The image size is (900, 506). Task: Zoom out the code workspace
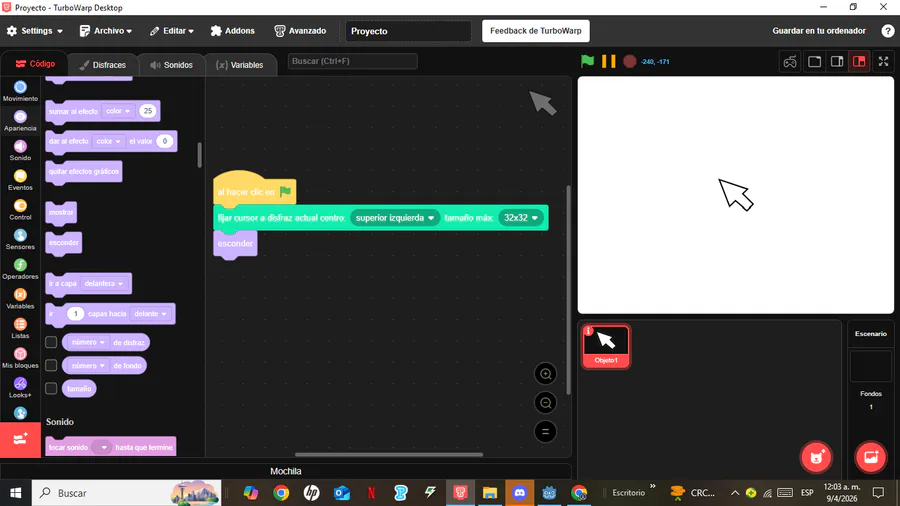pos(545,403)
